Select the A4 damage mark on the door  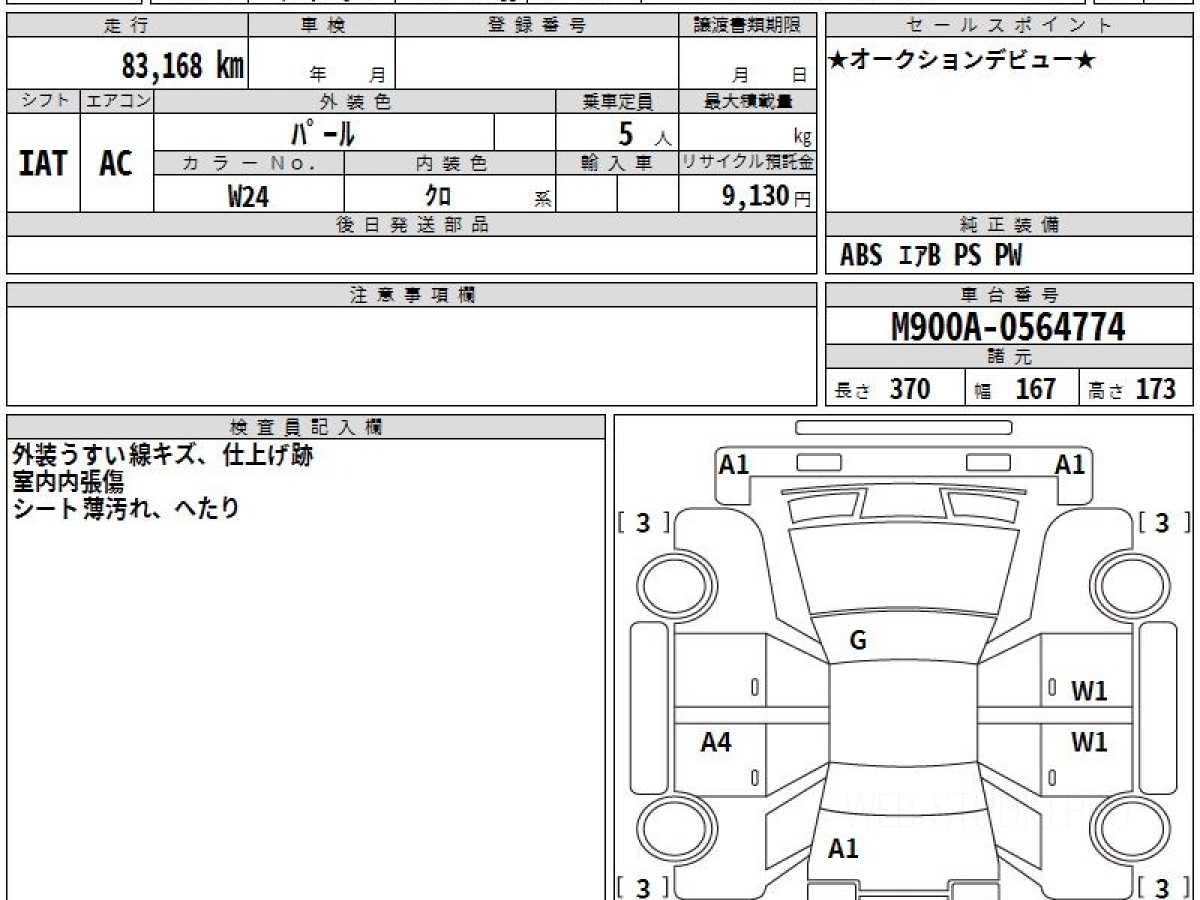(x=716, y=742)
